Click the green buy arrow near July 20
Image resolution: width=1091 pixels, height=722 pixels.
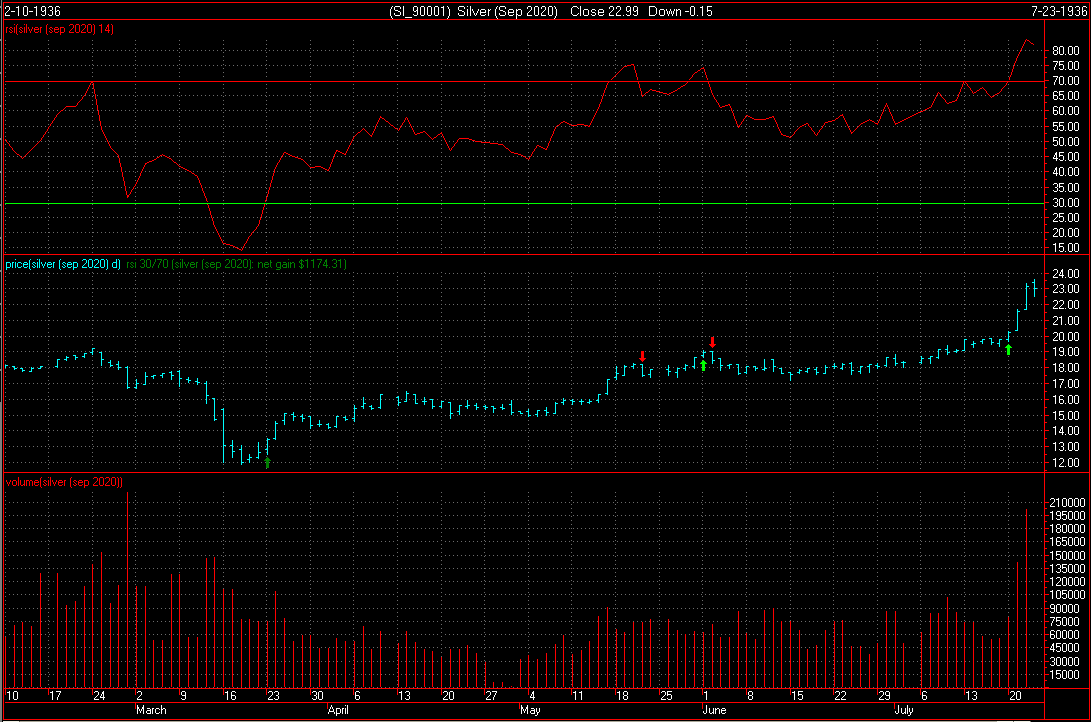point(1008,349)
